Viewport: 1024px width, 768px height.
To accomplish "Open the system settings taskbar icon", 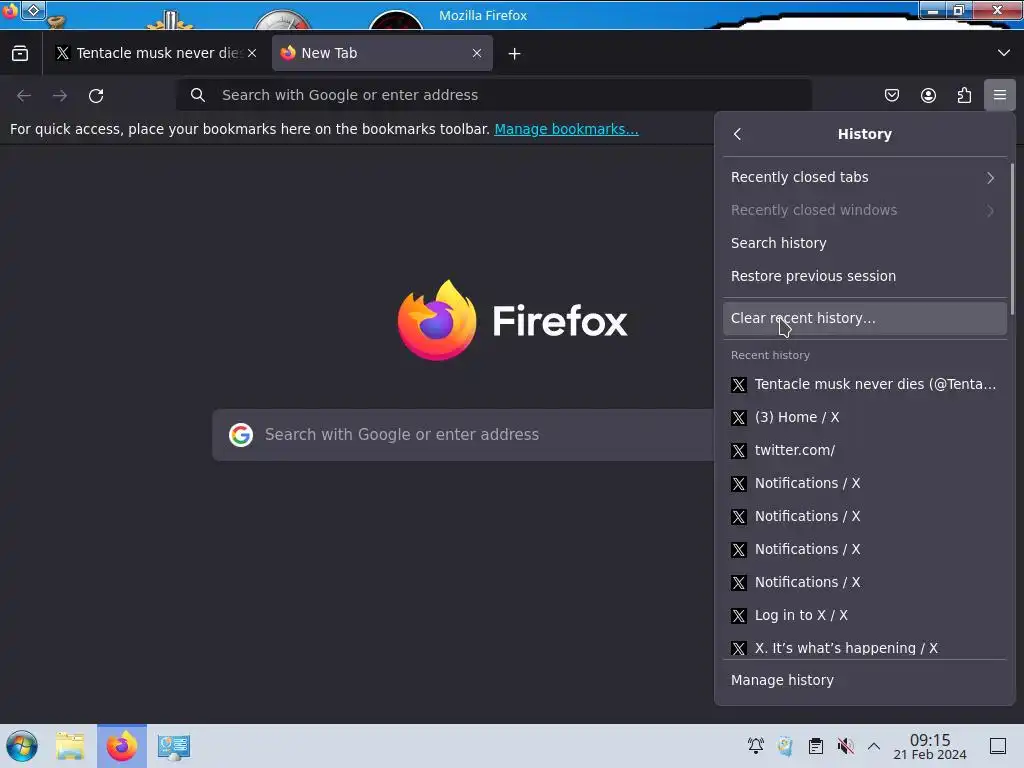I will (x=174, y=746).
